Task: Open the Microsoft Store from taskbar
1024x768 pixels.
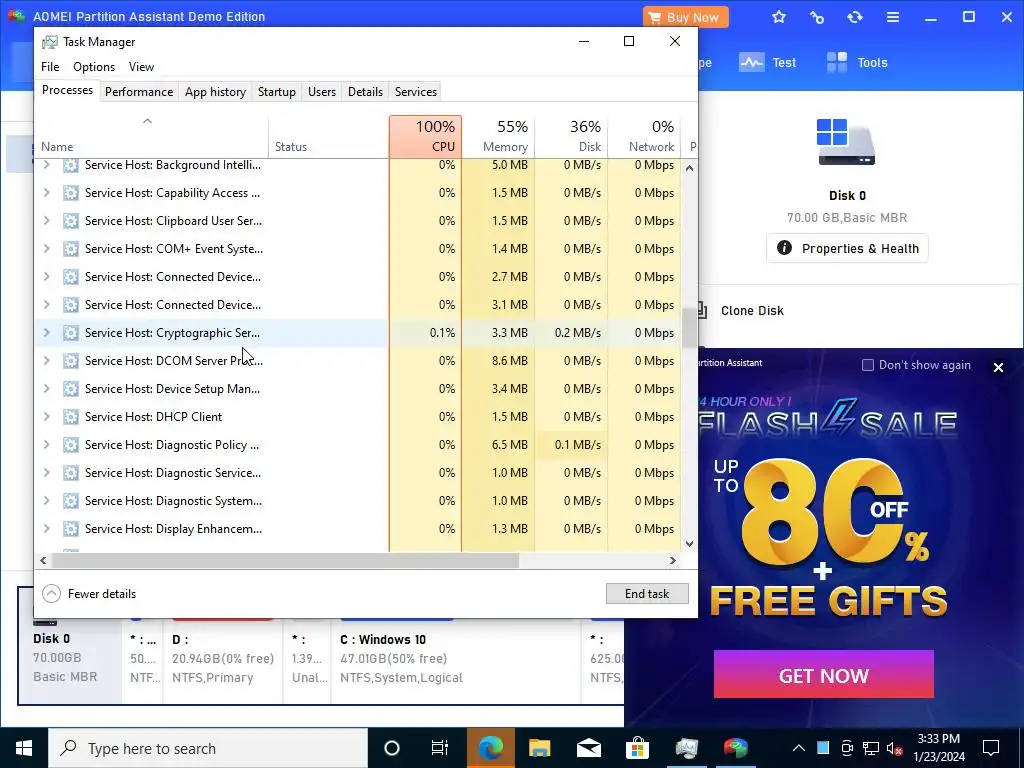Action: [637, 748]
